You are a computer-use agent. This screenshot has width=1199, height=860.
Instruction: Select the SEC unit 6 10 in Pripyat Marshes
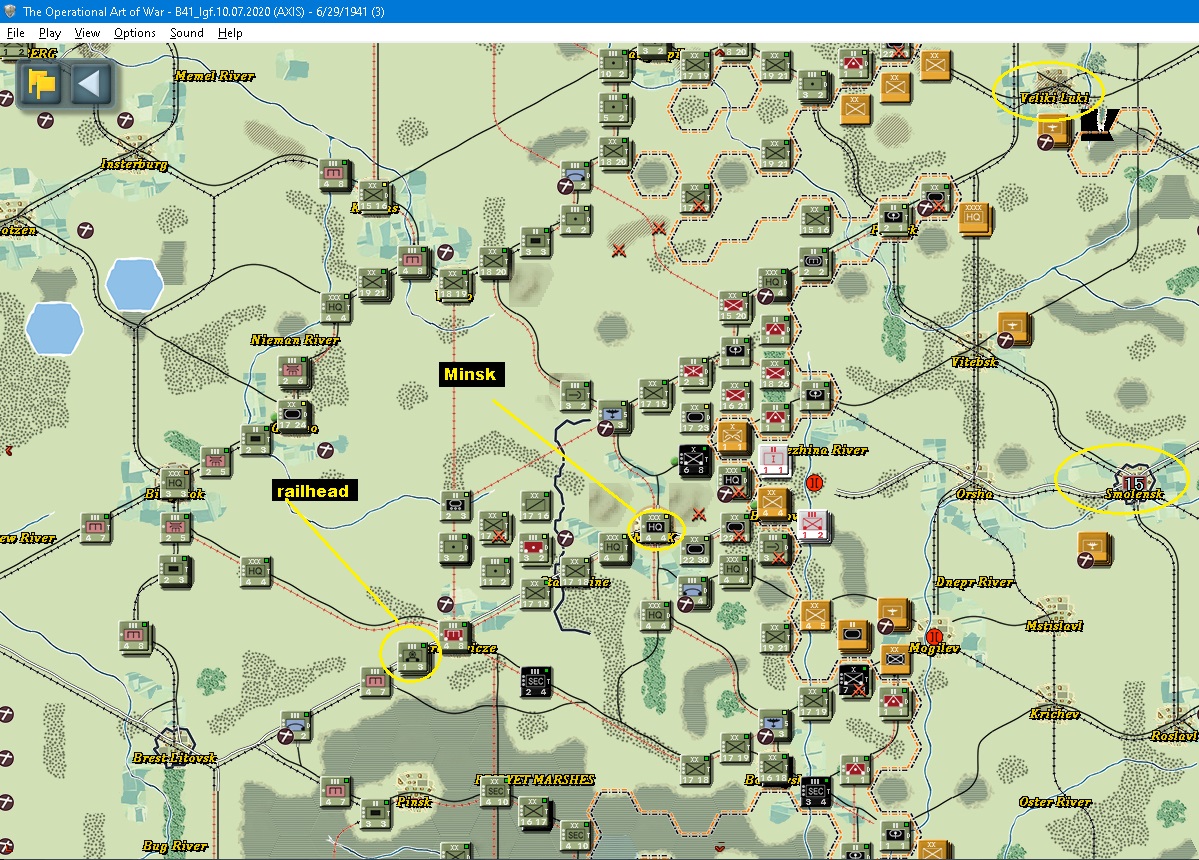click(495, 791)
